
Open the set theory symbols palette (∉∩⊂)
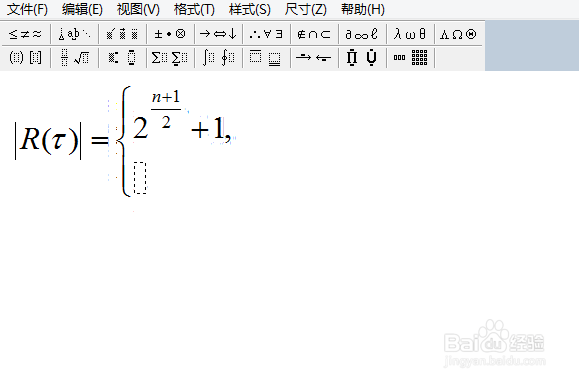click(x=314, y=34)
